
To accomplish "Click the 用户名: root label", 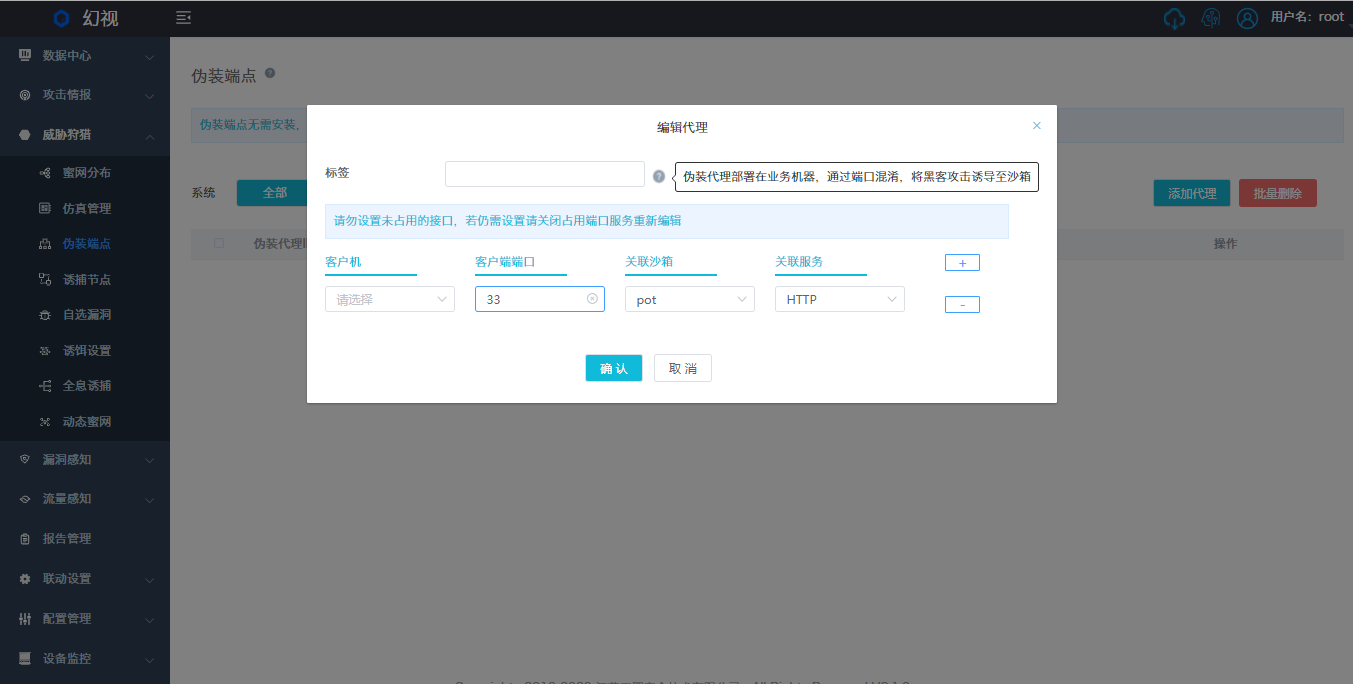I will (x=1307, y=17).
